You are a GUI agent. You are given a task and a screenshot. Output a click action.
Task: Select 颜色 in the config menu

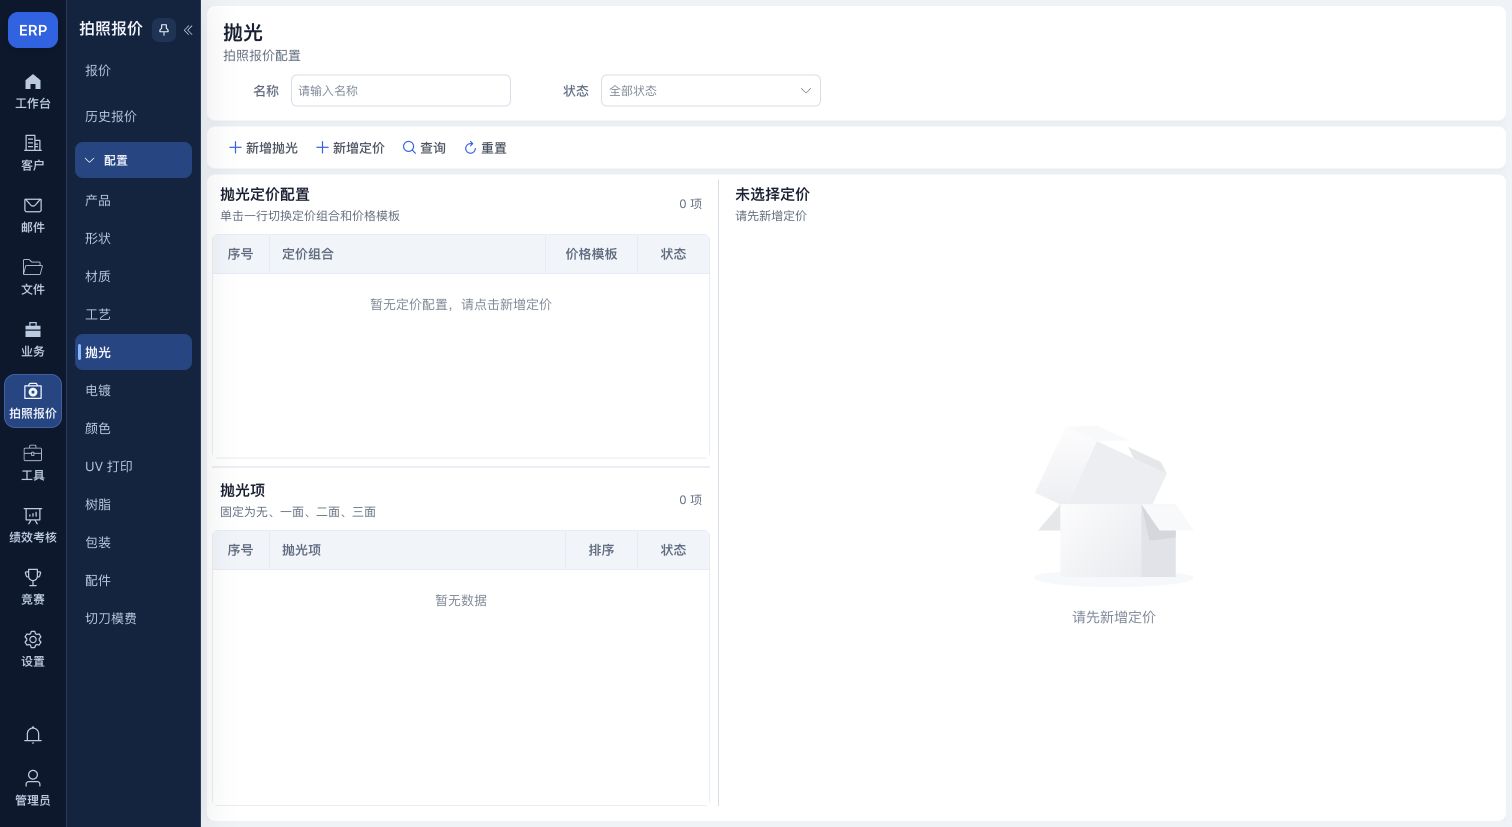click(x=133, y=428)
